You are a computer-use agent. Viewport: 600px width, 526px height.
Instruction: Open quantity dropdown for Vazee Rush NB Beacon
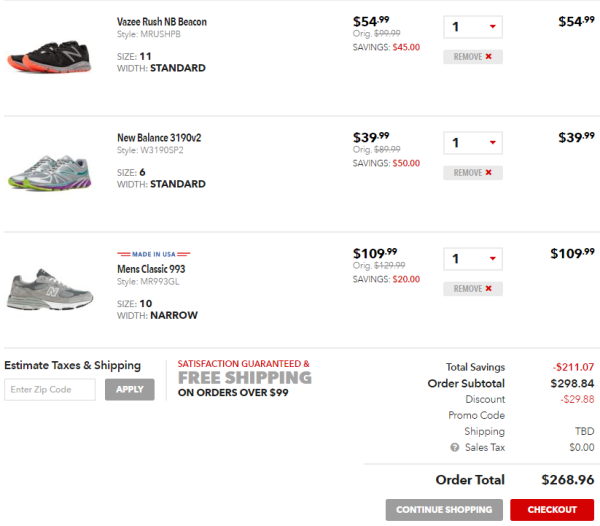click(473, 27)
